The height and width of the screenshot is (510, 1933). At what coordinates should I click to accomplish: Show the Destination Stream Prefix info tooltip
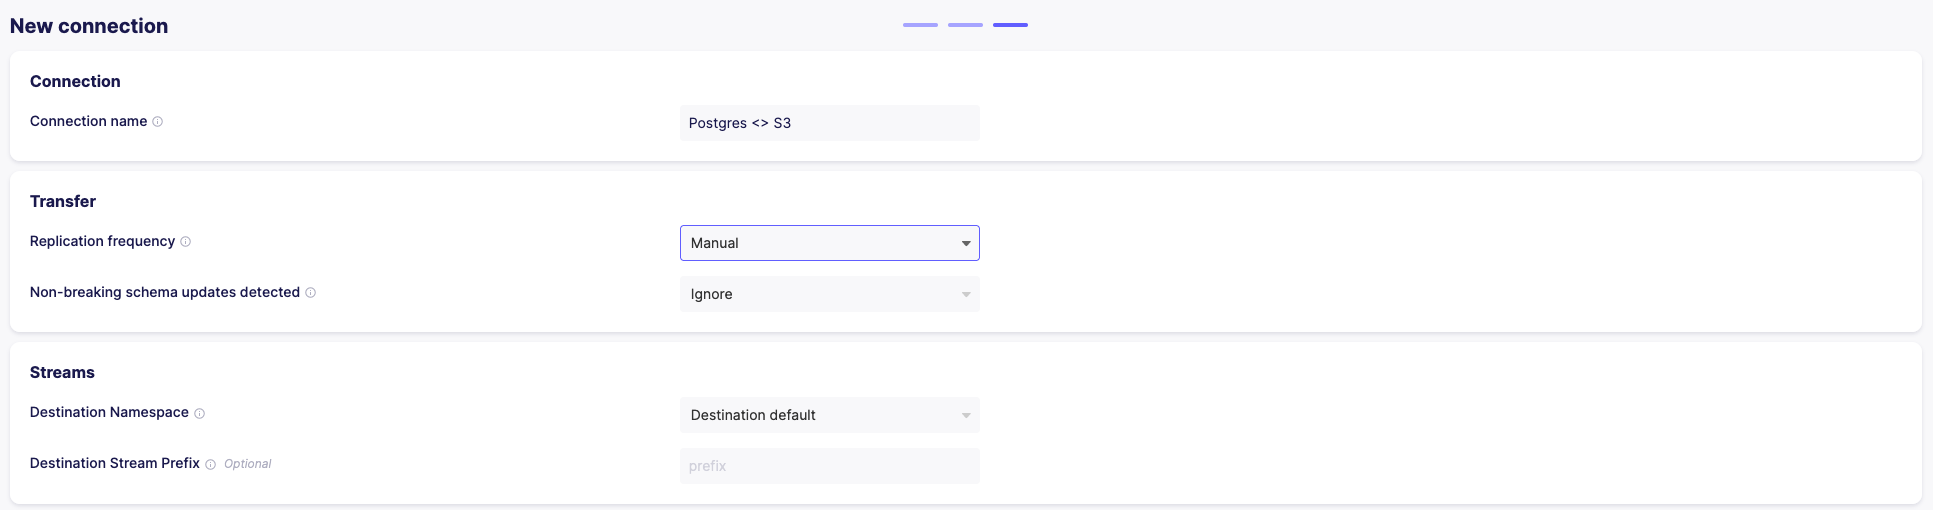(x=210, y=464)
